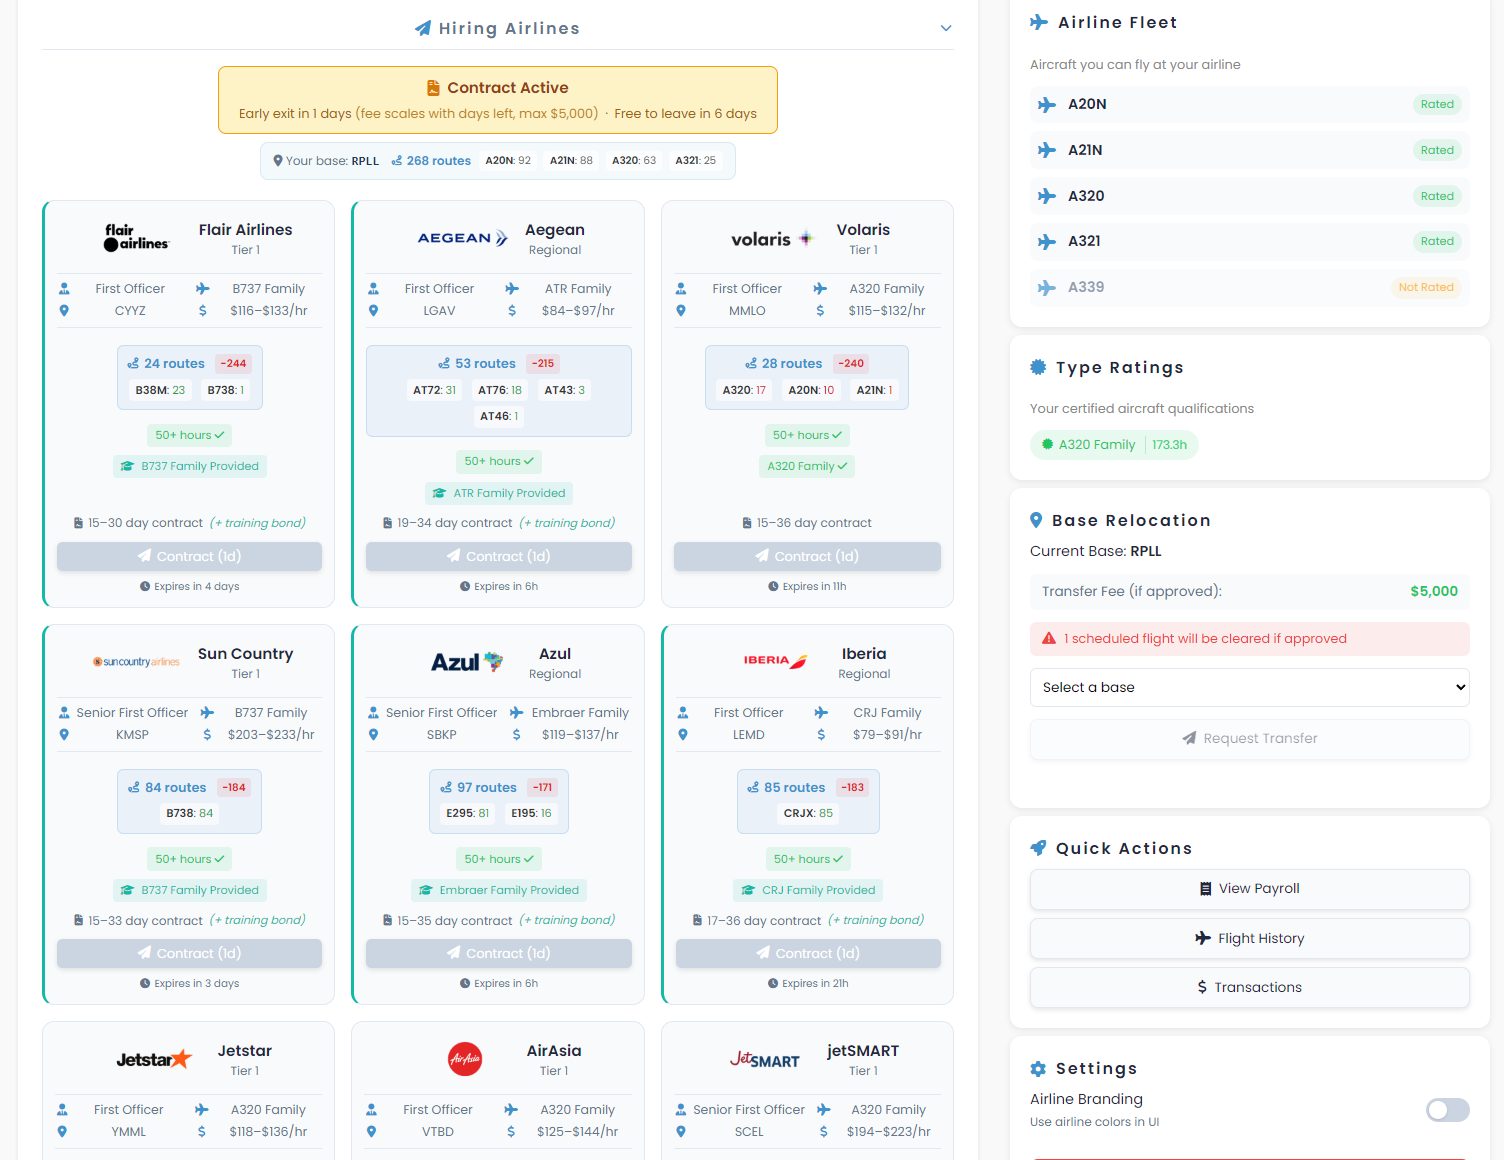Viewport: 1504px width, 1160px height.
Task: Click the A21N aircraft plane icon
Action: [1047, 150]
